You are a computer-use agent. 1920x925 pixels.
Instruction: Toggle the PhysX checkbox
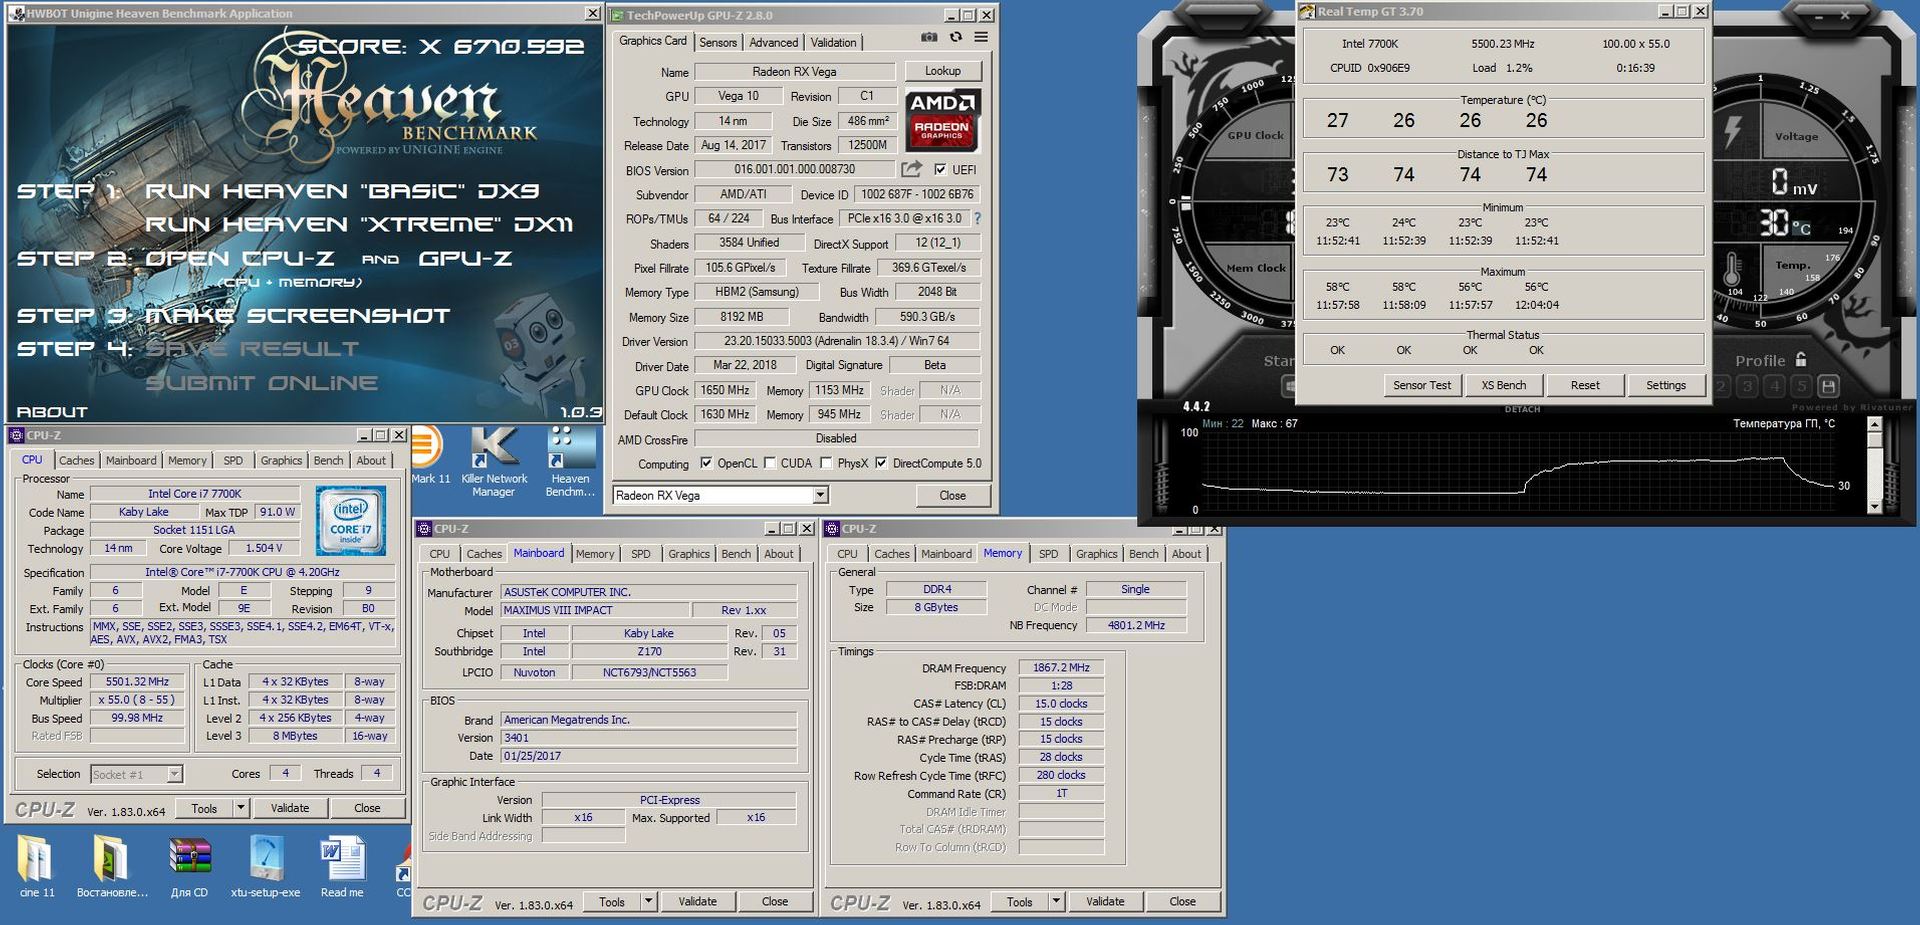tap(826, 463)
